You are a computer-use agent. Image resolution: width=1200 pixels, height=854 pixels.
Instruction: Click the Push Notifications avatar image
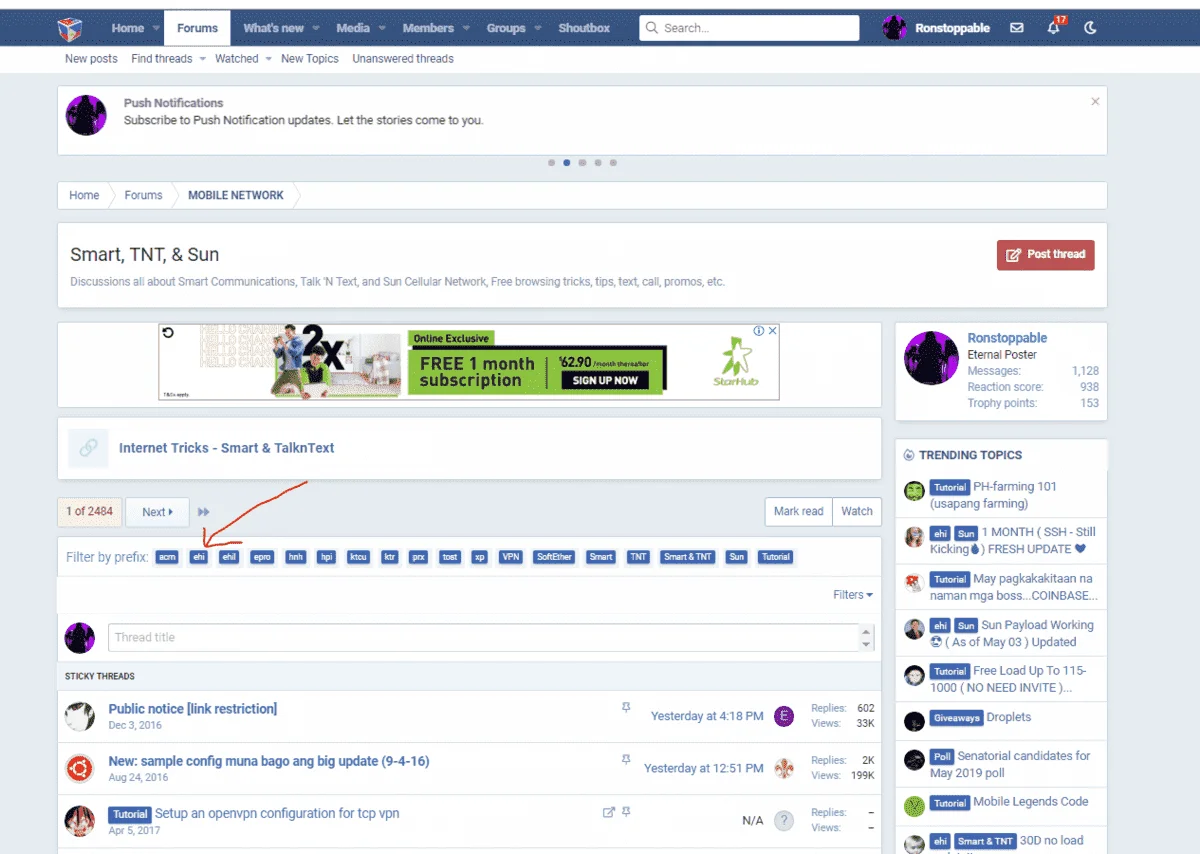click(x=86, y=115)
